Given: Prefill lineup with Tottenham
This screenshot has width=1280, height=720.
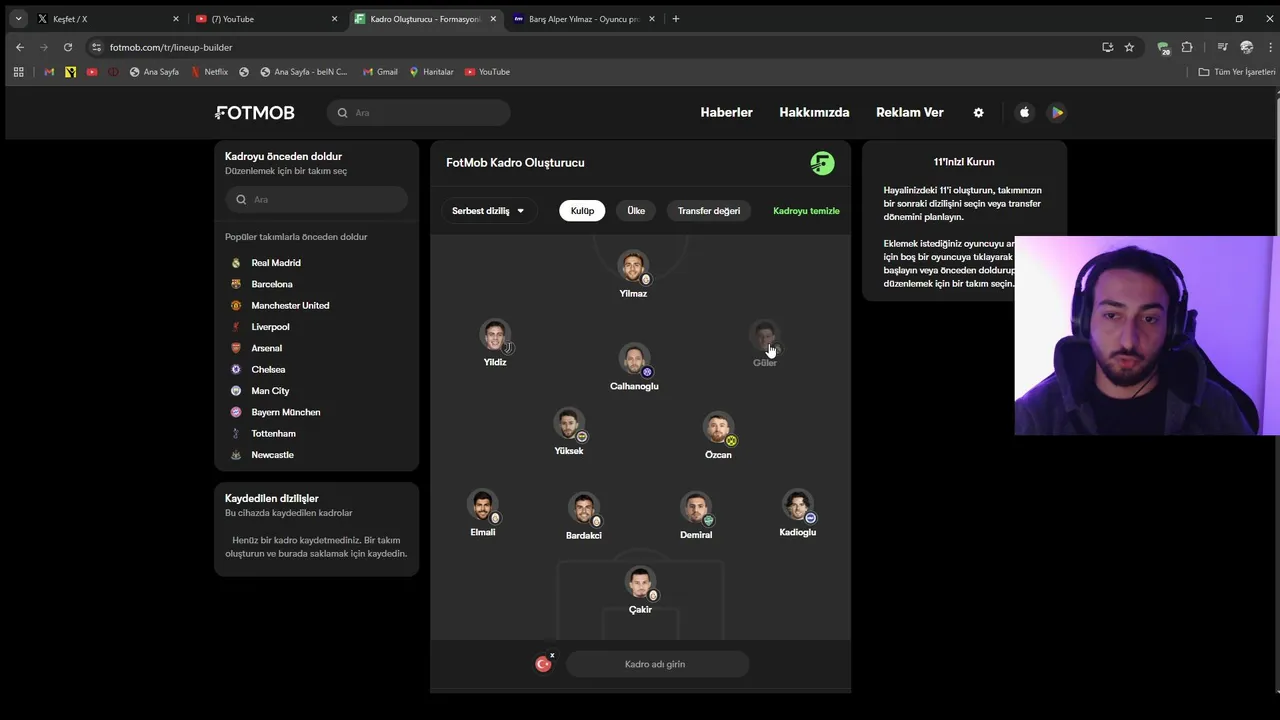Looking at the screenshot, I should (x=273, y=434).
